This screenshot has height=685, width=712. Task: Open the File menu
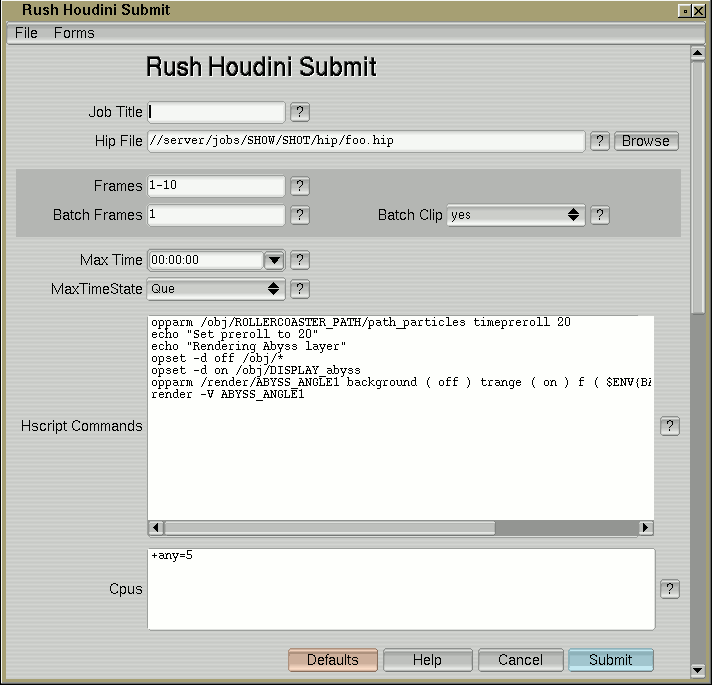[x=26, y=33]
